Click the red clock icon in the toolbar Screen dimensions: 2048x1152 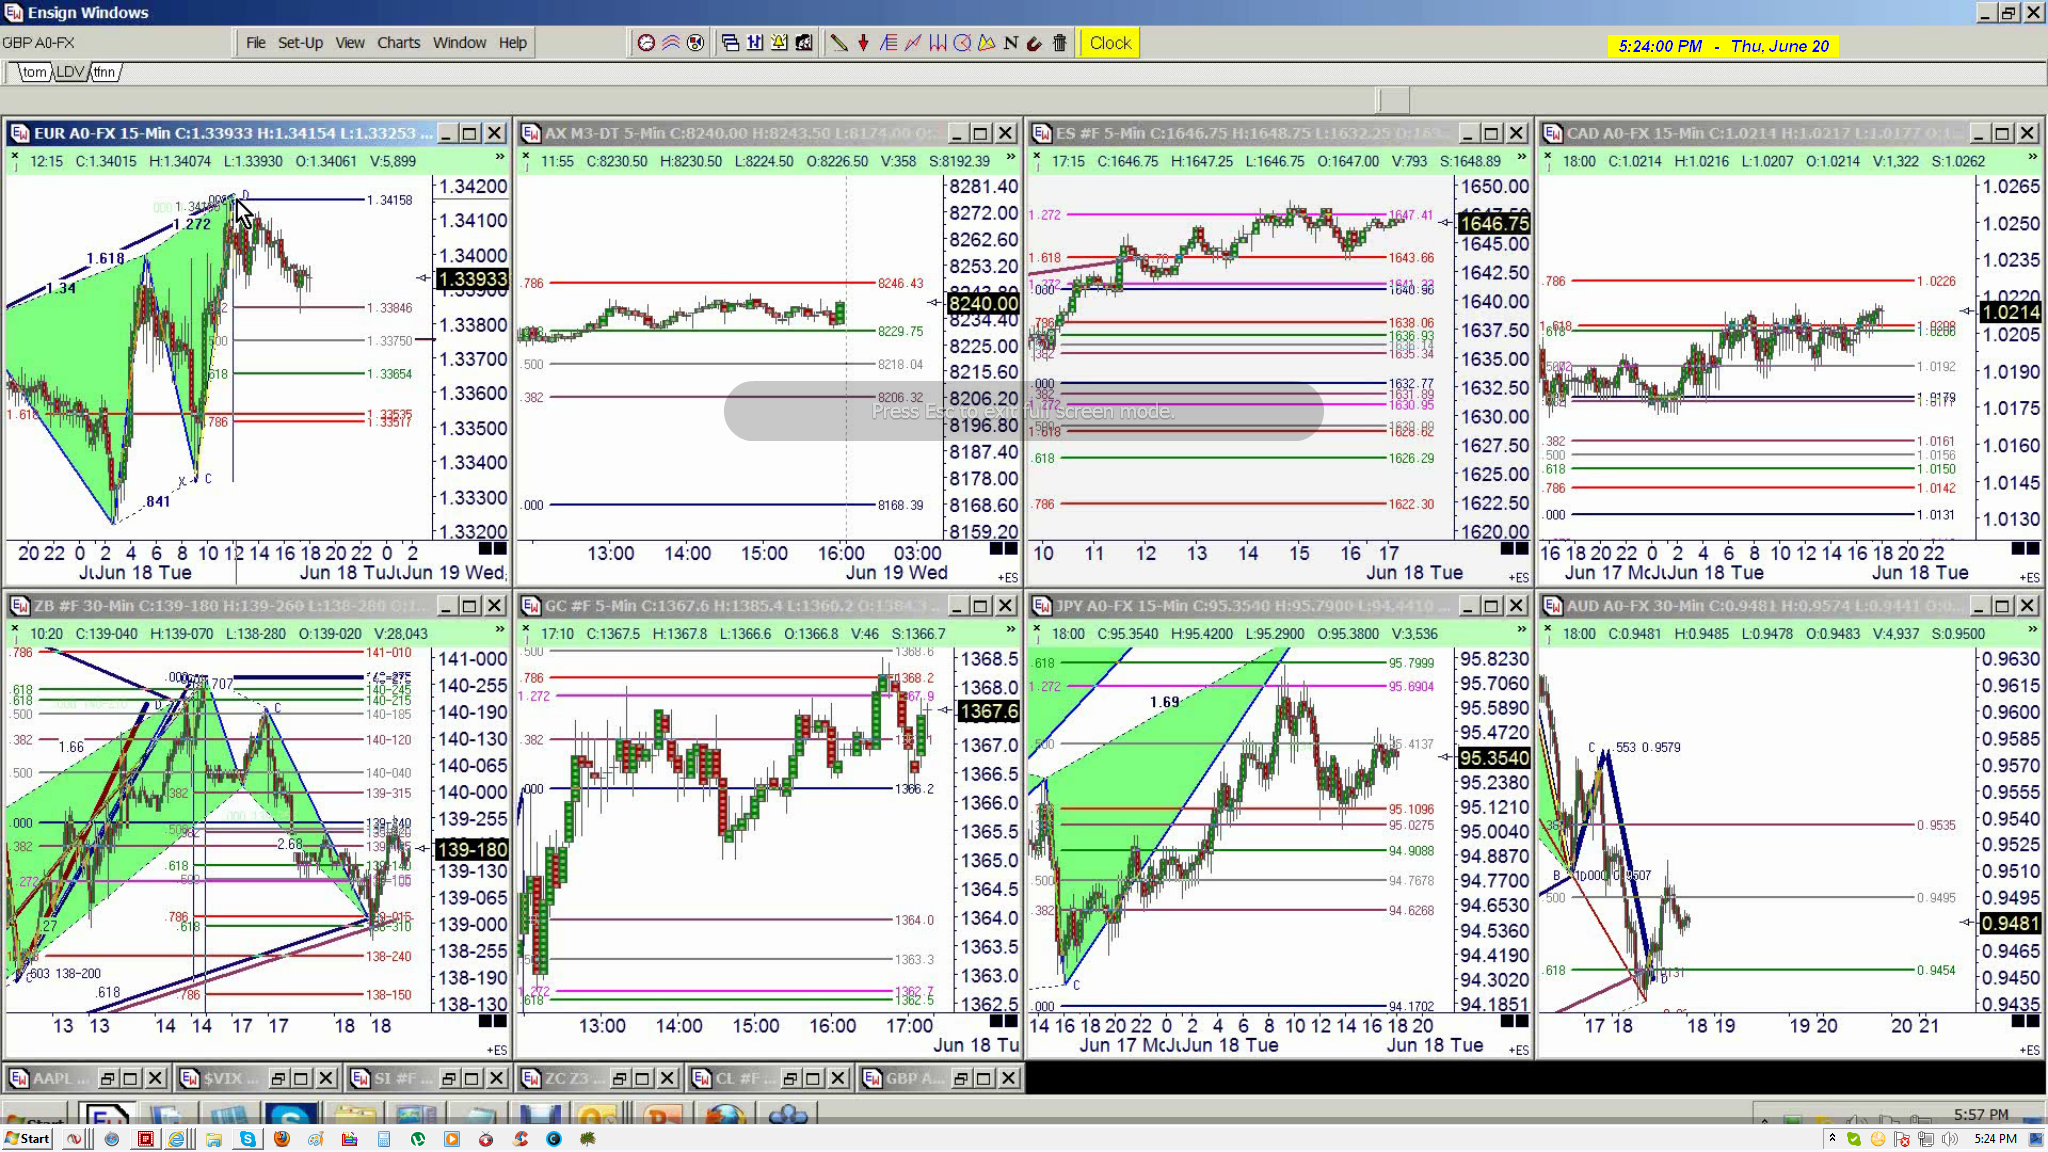646,43
